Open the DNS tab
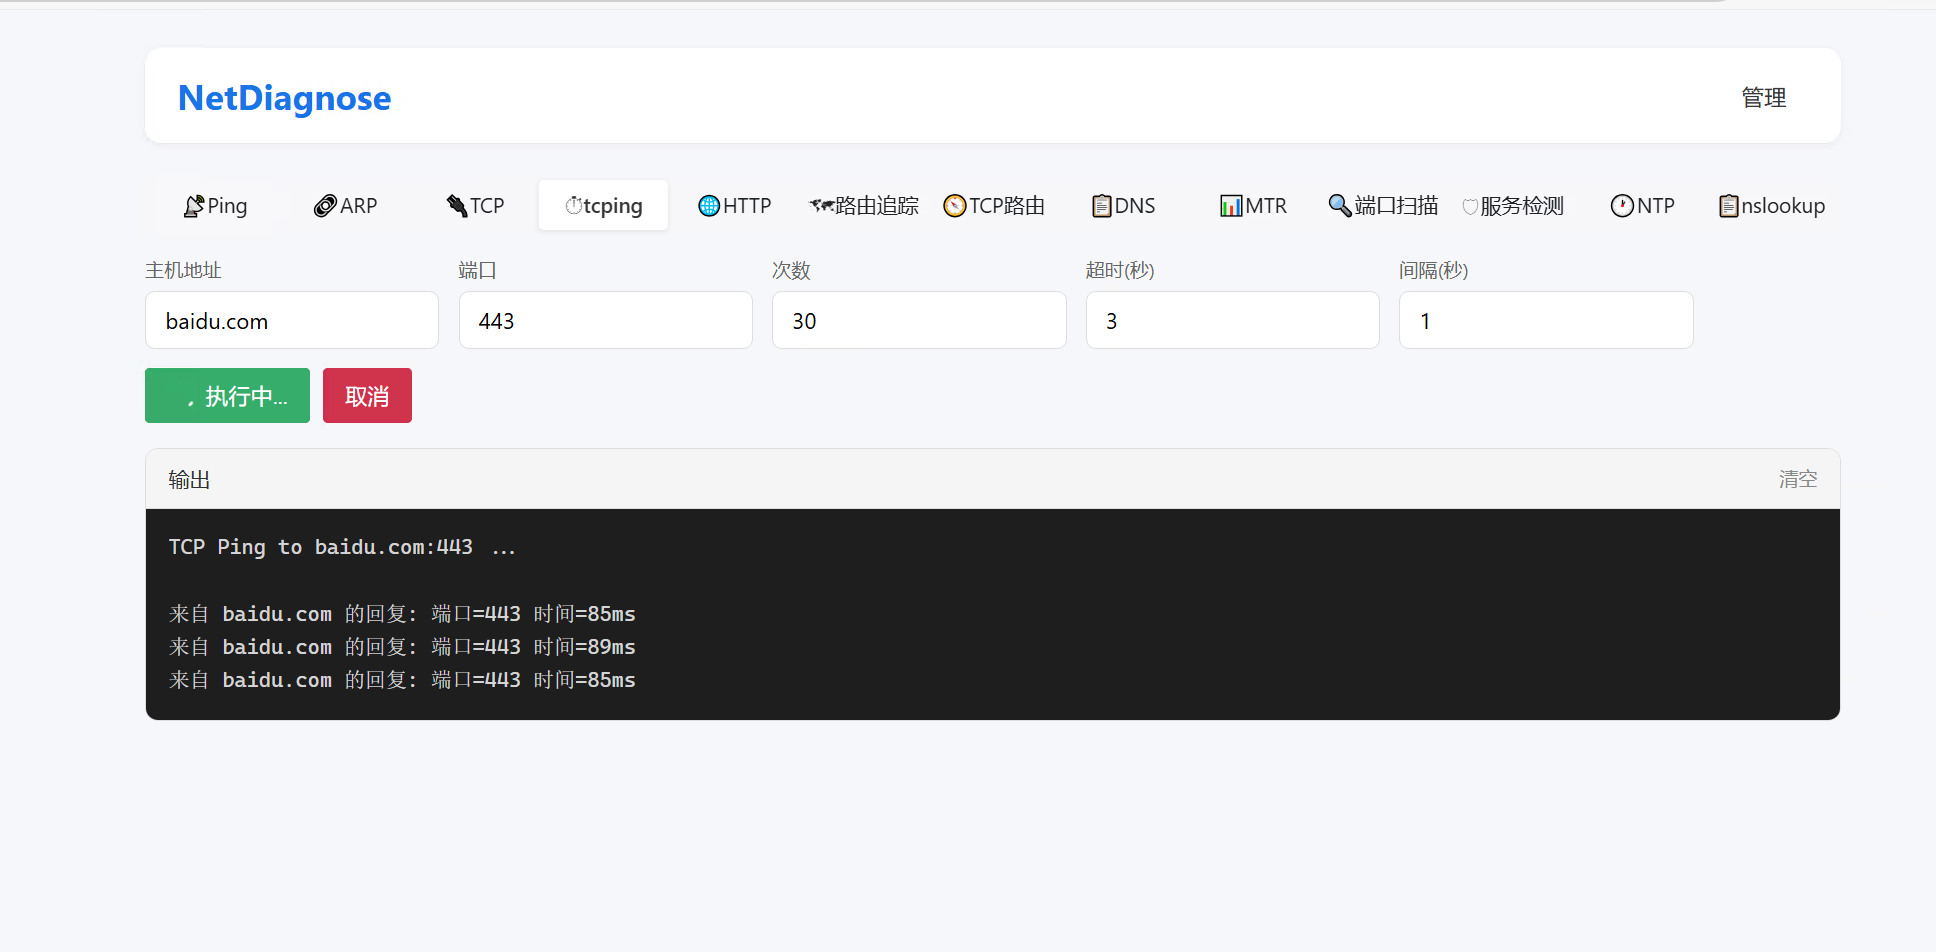Screen dimensions: 1936x952 click(x=1124, y=206)
